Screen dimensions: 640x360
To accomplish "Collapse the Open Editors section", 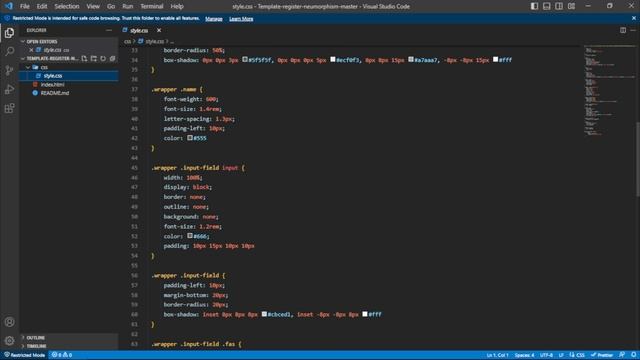I will [x=69, y=42].
